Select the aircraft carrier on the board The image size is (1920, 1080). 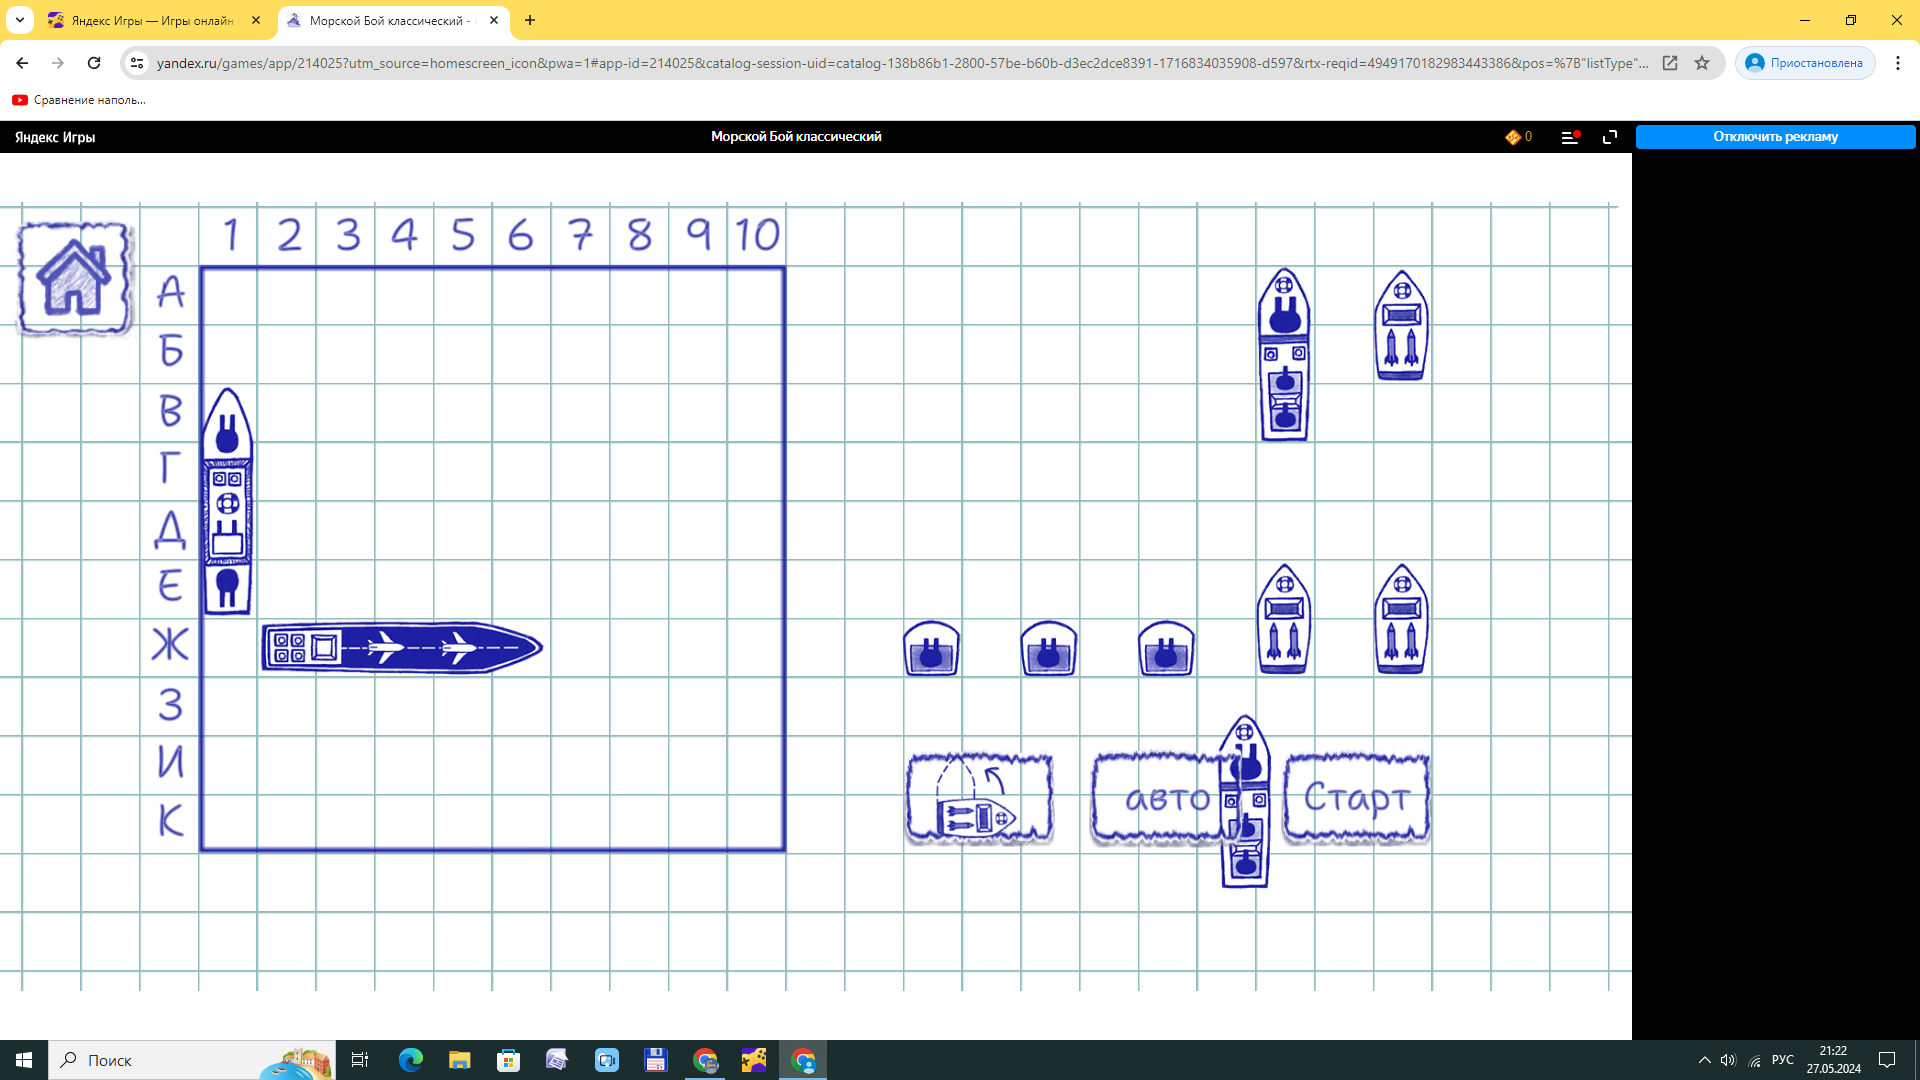tap(402, 648)
